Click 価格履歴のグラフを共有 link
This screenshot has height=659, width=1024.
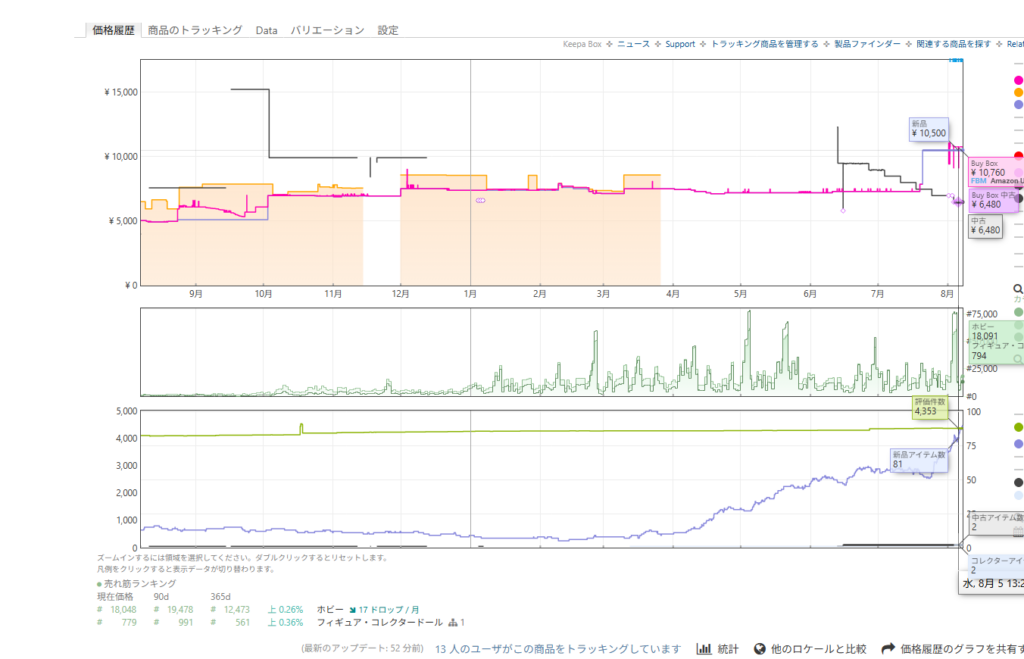click(x=962, y=649)
